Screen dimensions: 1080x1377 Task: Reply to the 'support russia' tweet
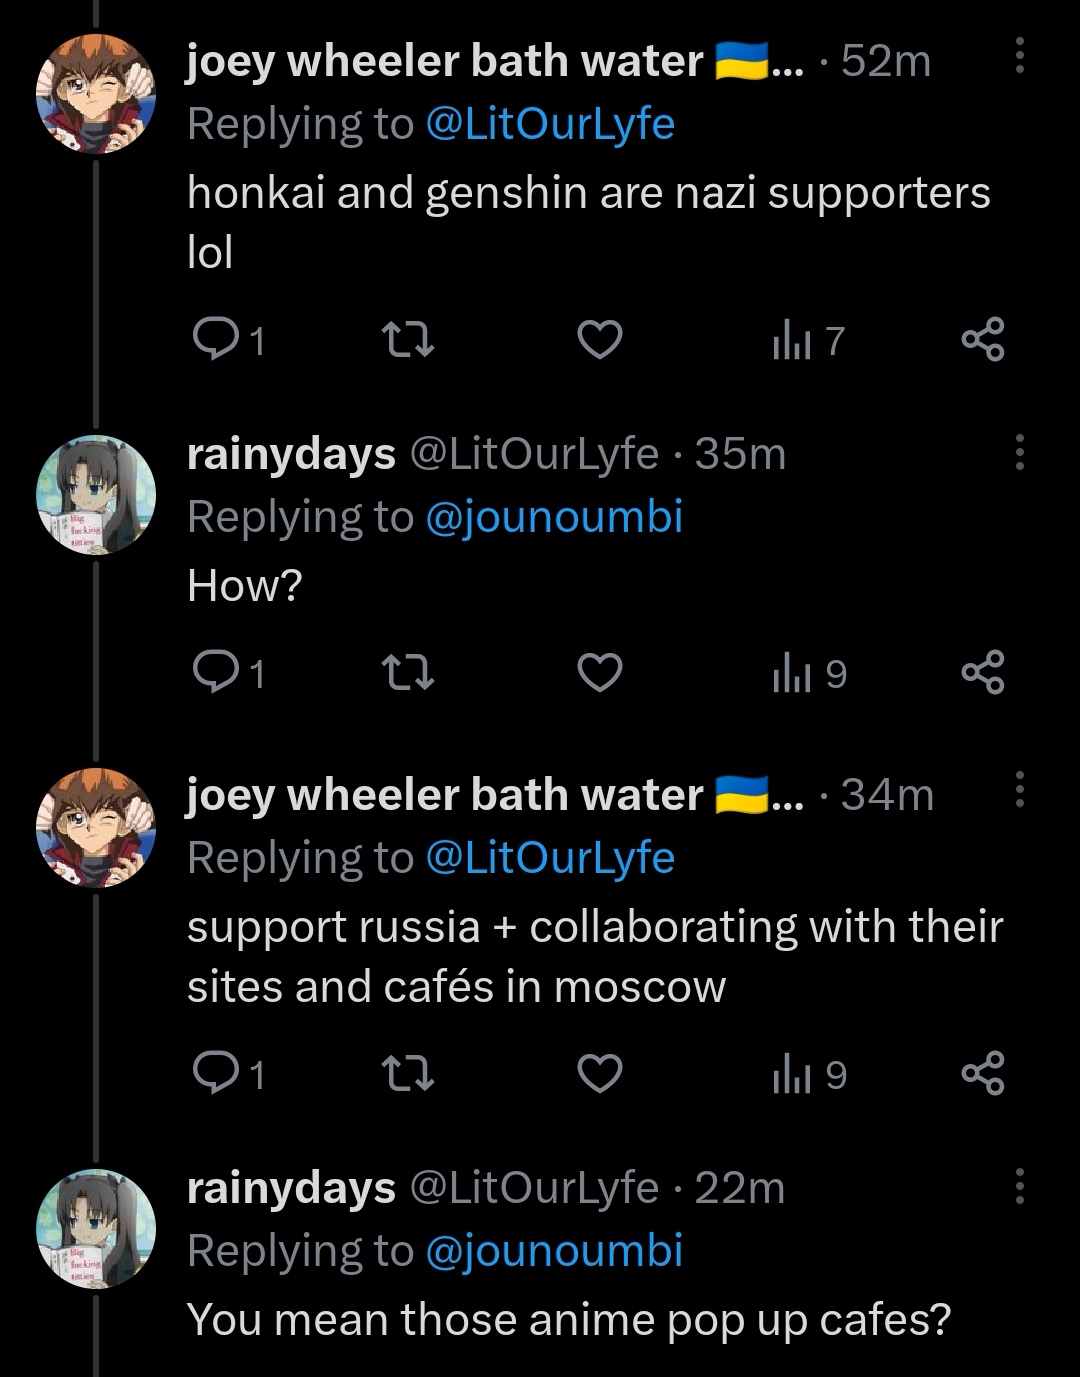[x=211, y=1074]
